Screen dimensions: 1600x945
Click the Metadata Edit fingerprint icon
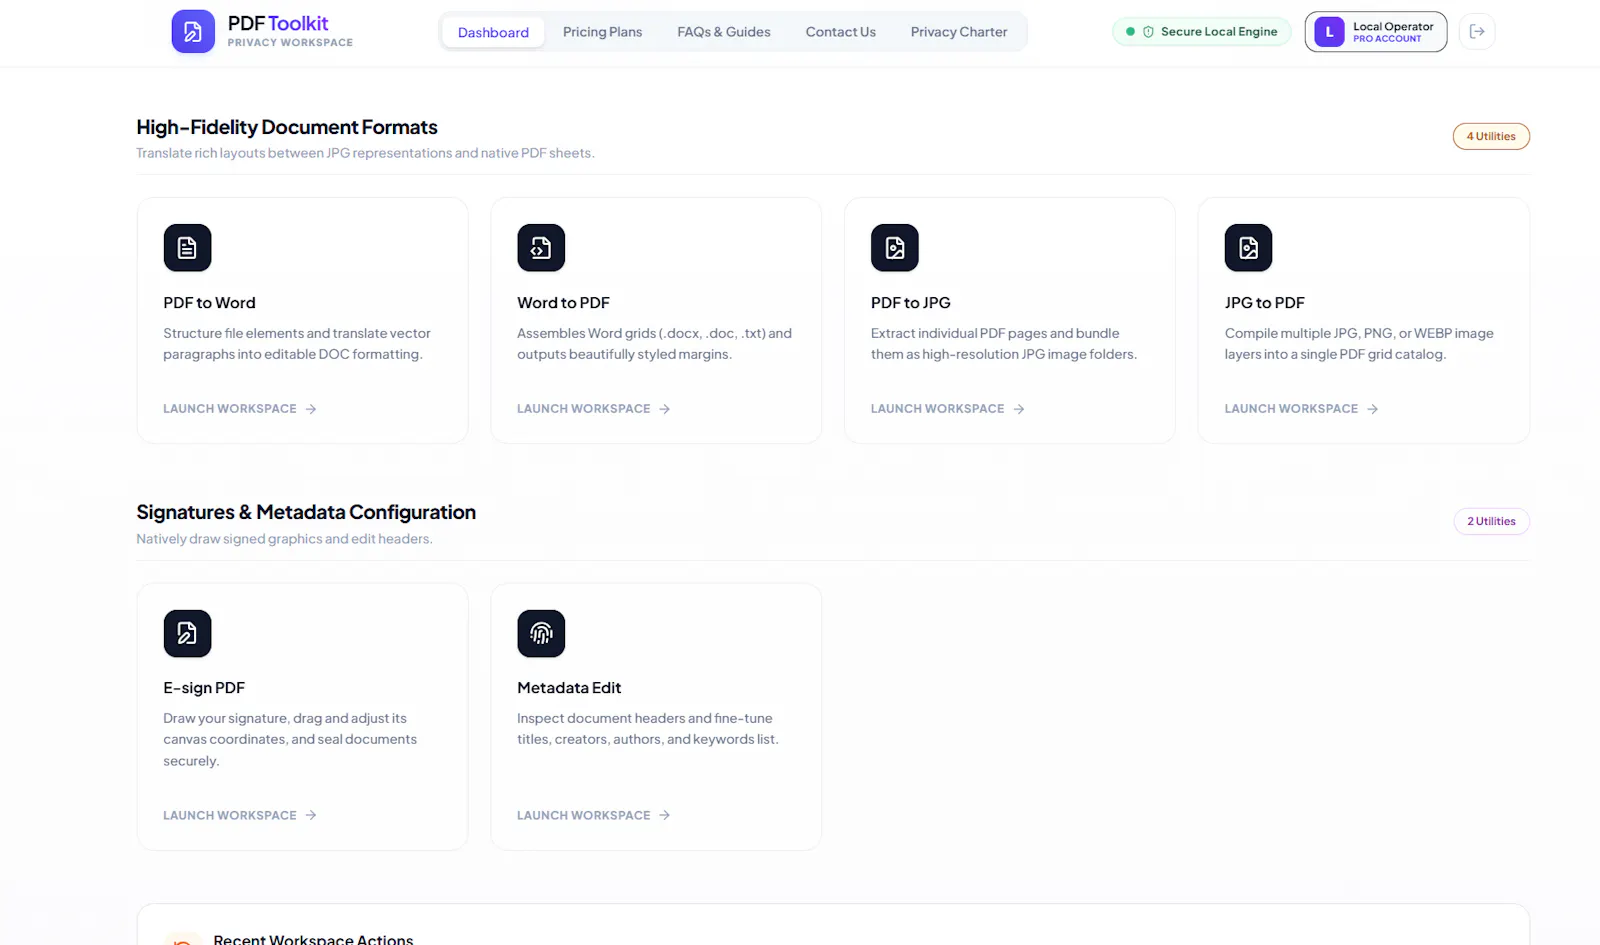point(541,633)
